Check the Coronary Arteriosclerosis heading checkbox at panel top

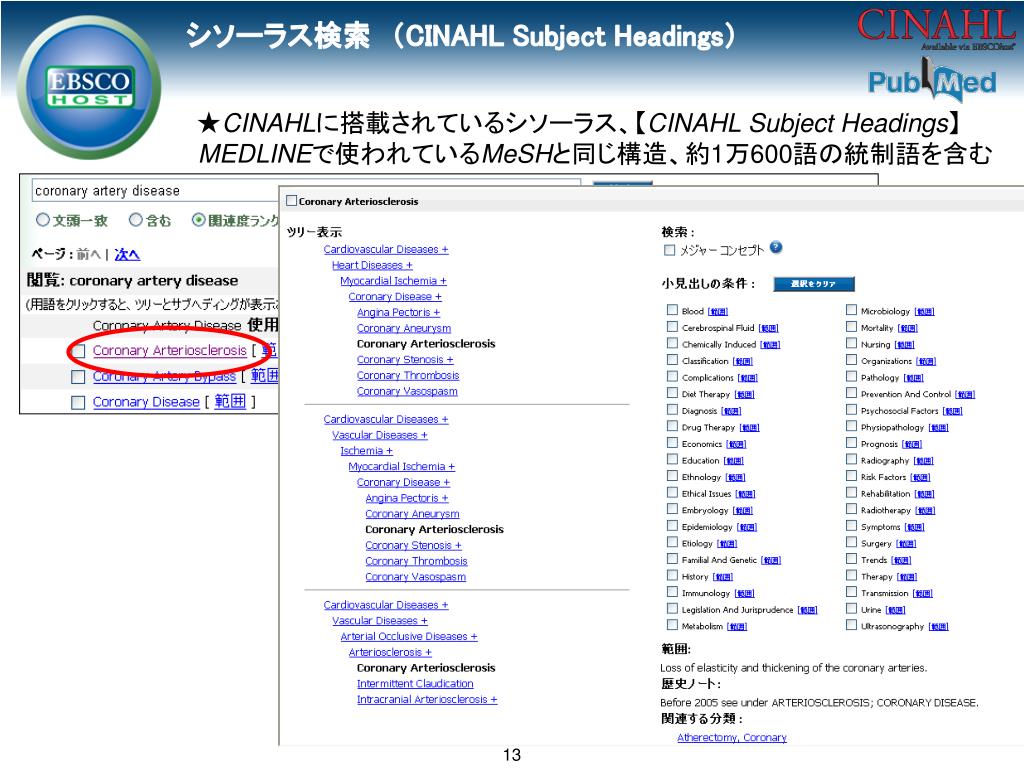click(x=292, y=200)
